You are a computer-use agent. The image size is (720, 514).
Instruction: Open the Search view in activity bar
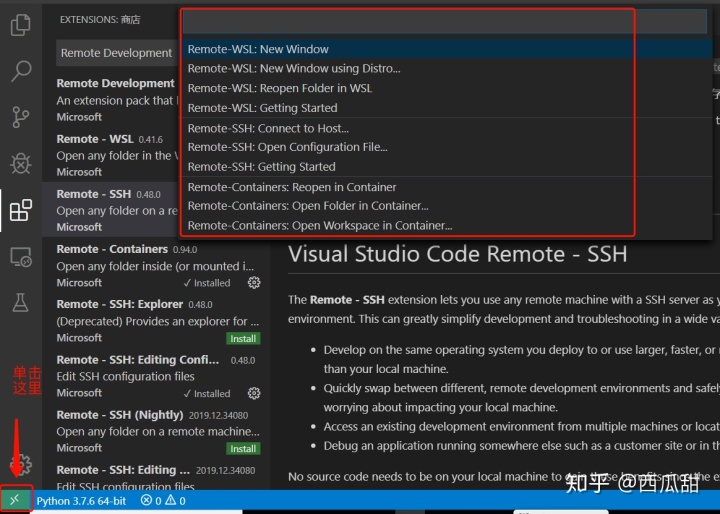coord(21,71)
